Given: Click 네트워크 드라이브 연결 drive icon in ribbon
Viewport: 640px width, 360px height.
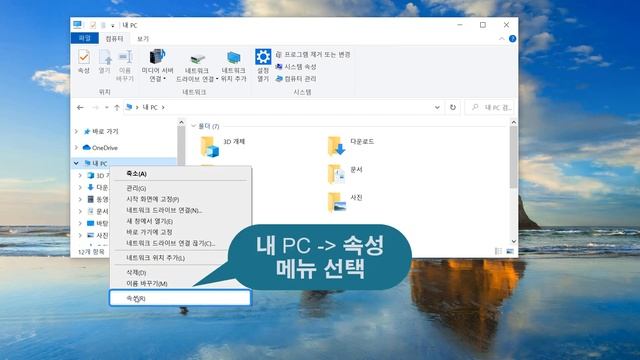Looking at the screenshot, I should tap(198, 58).
